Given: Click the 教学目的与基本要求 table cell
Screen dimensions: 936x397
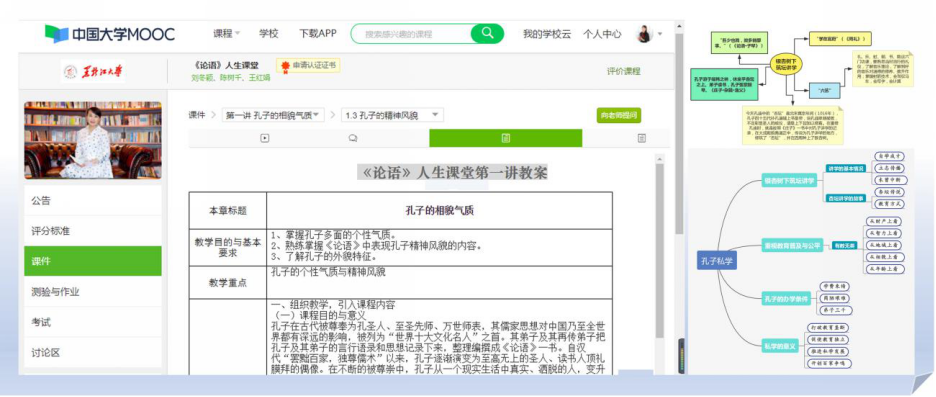Looking at the screenshot, I should coord(227,248).
